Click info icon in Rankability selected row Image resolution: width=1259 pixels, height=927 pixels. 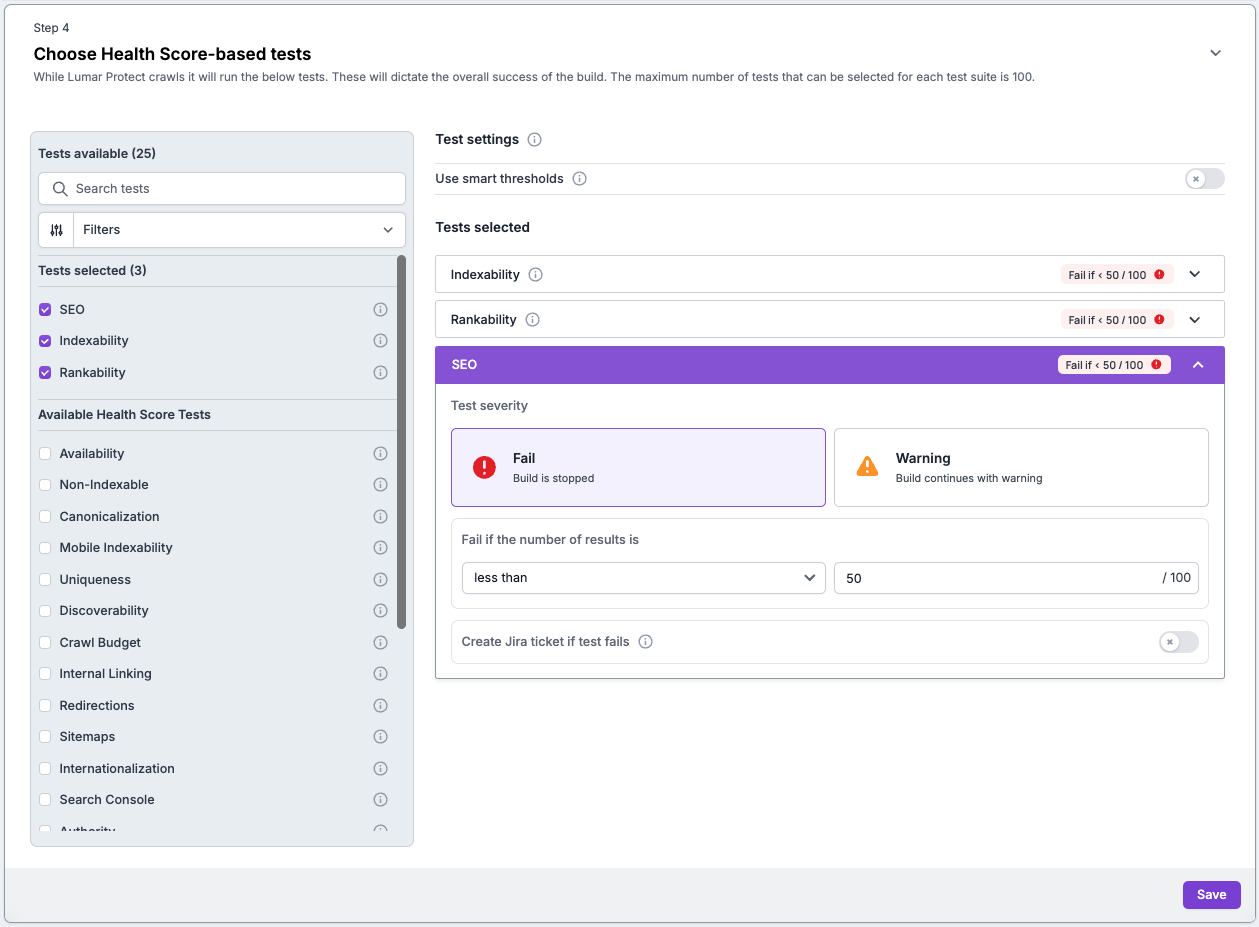[532, 320]
